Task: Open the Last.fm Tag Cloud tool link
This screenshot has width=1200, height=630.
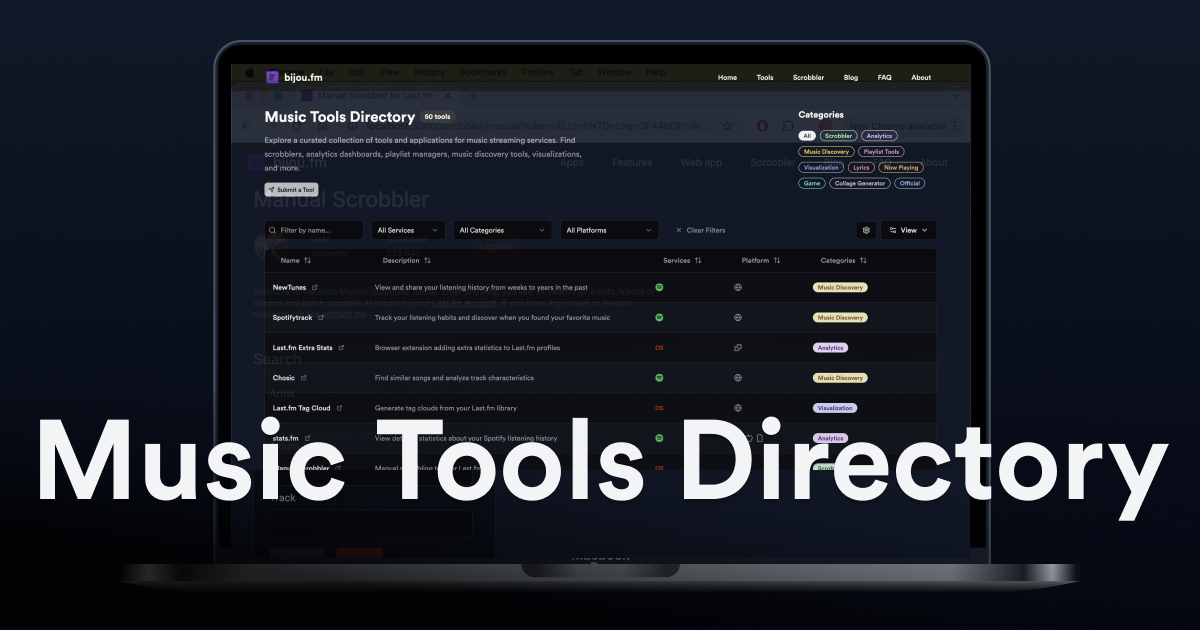Action: (x=302, y=408)
